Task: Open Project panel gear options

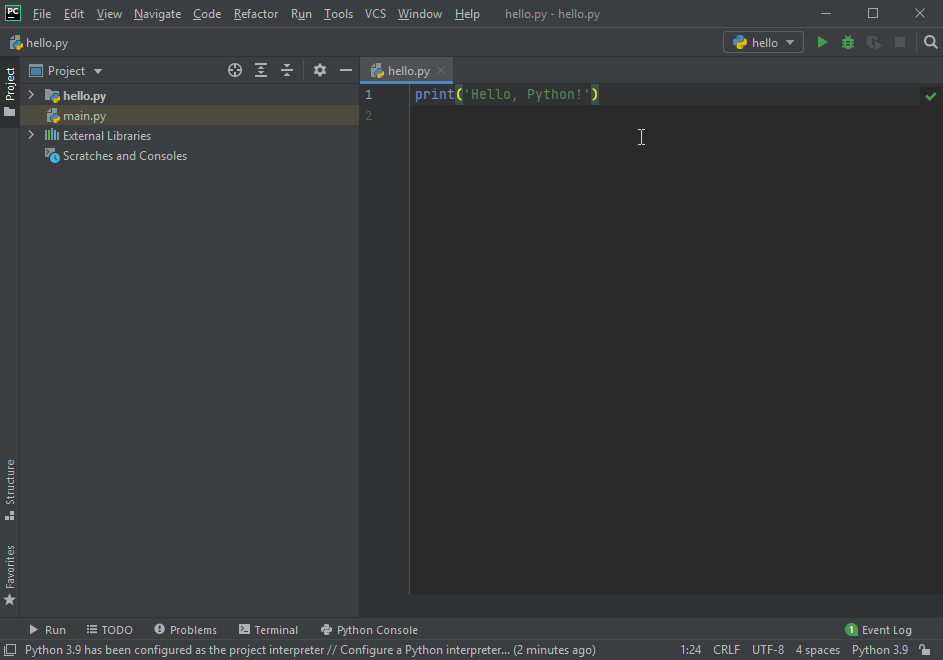Action: [320, 70]
